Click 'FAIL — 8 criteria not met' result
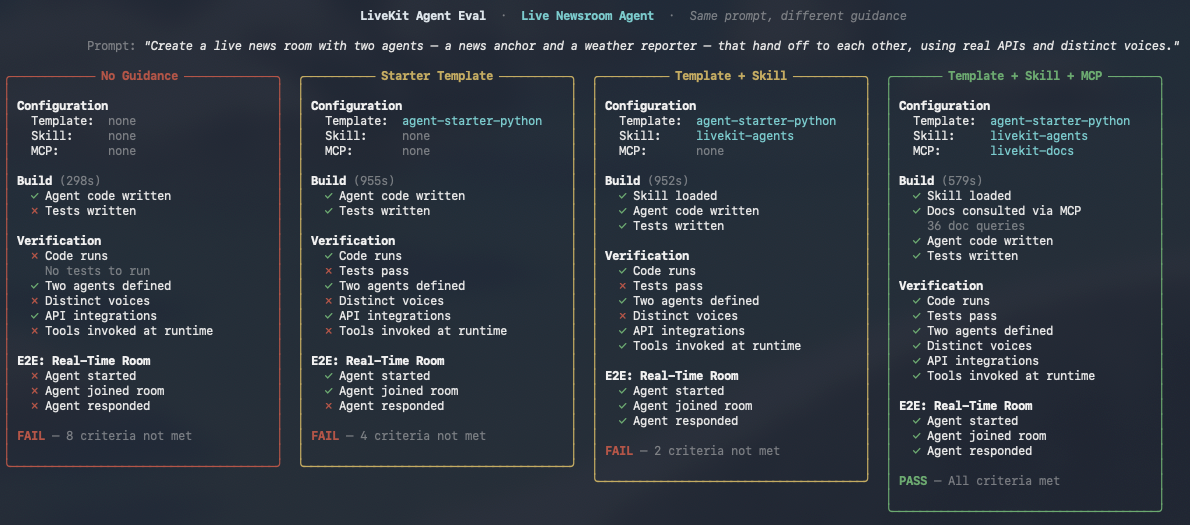The image size is (1190, 525). (x=105, y=436)
